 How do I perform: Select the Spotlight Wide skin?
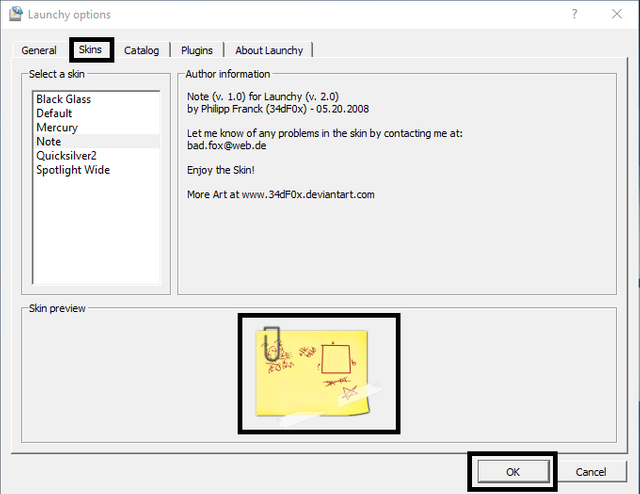click(x=96, y=170)
